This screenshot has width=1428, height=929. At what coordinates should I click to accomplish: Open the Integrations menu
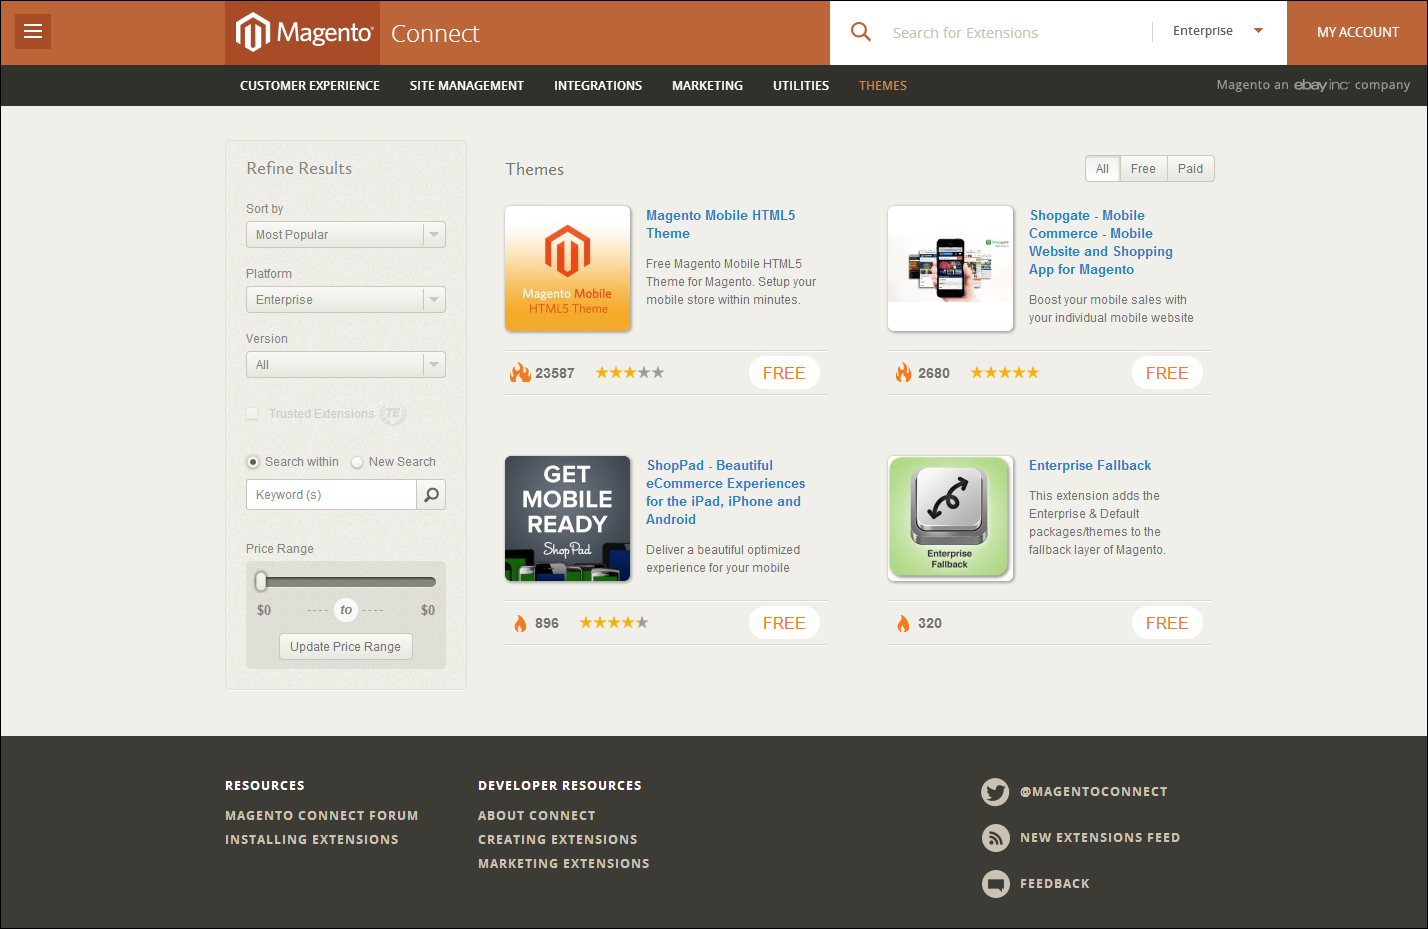[x=598, y=86]
